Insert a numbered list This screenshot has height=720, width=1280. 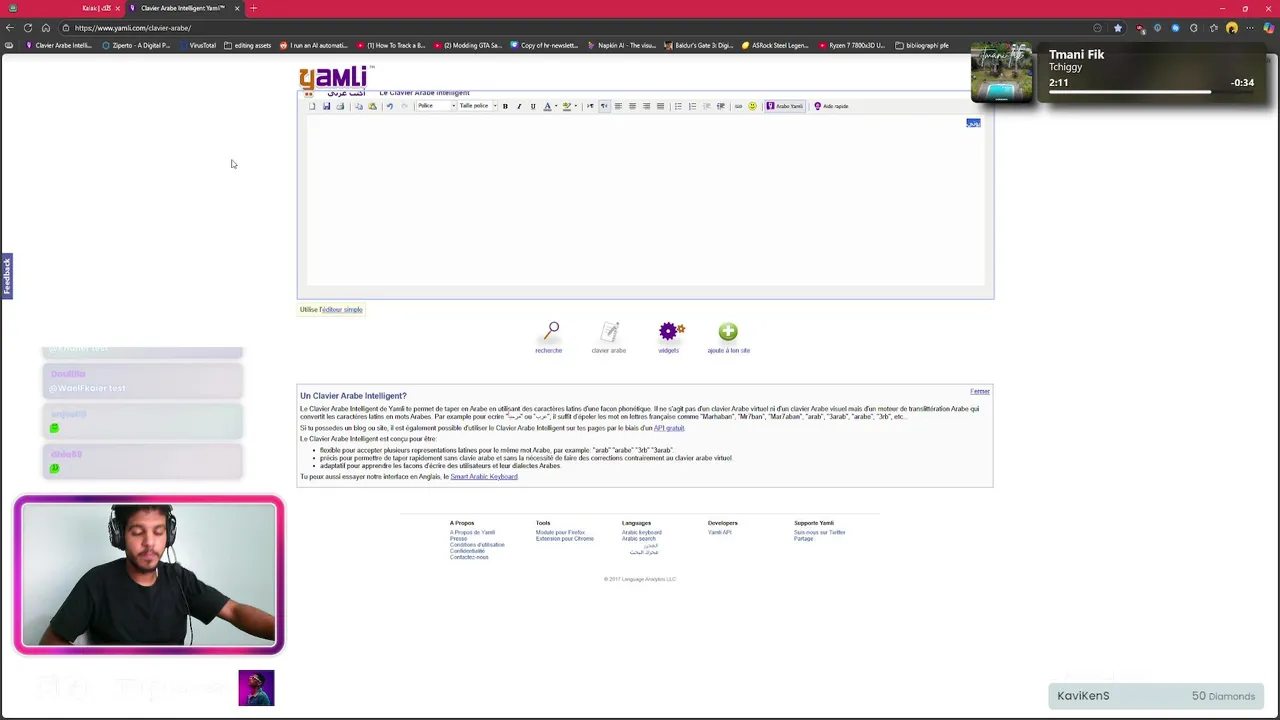tap(692, 106)
